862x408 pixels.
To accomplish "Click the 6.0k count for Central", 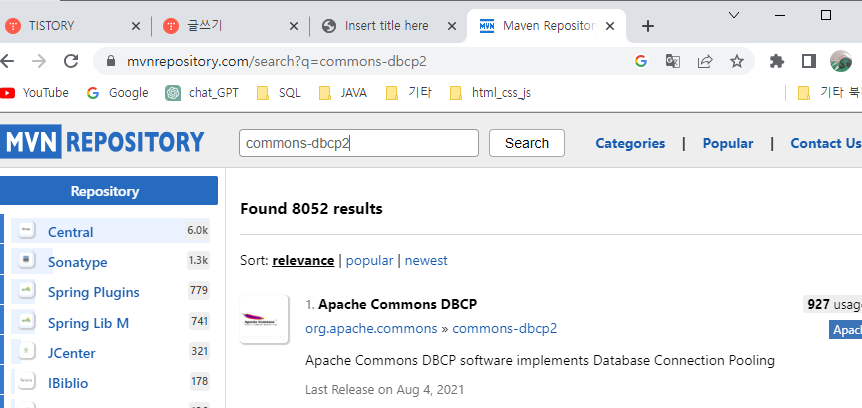I will [x=197, y=230].
